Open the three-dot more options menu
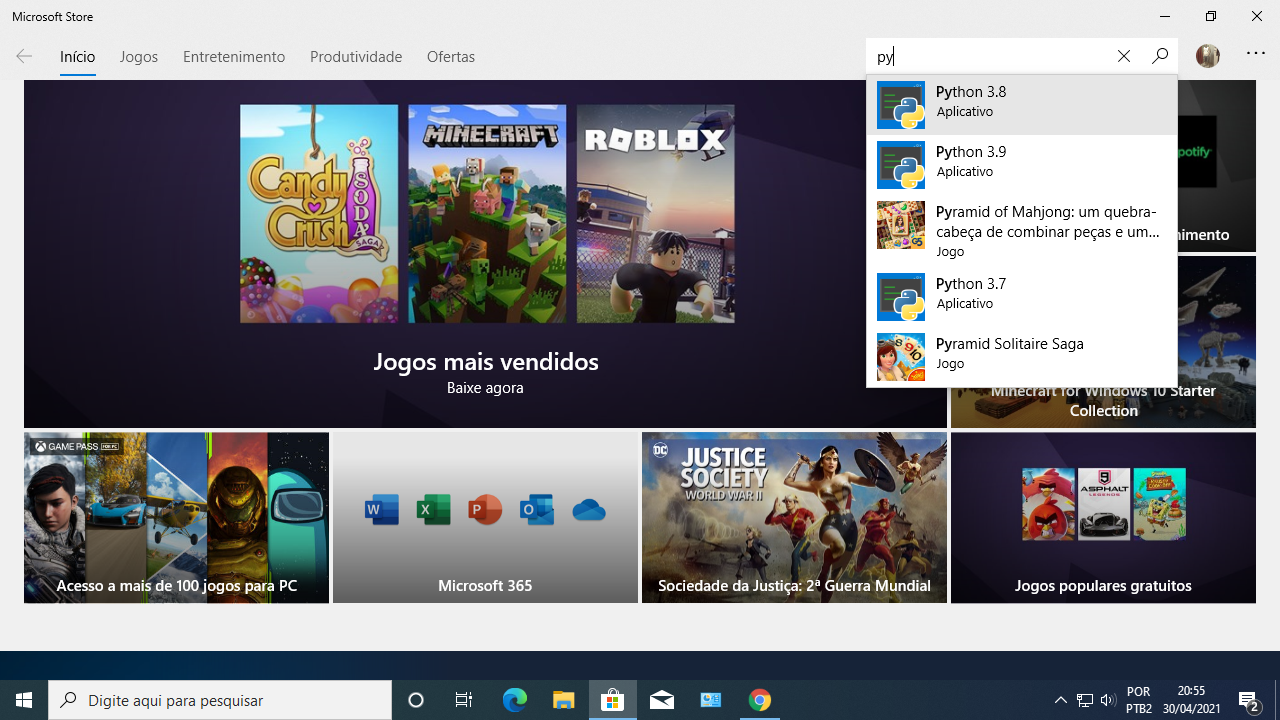Image resolution: width=1280 pixels, height=720 pixels. click(x=1256, y=54)
